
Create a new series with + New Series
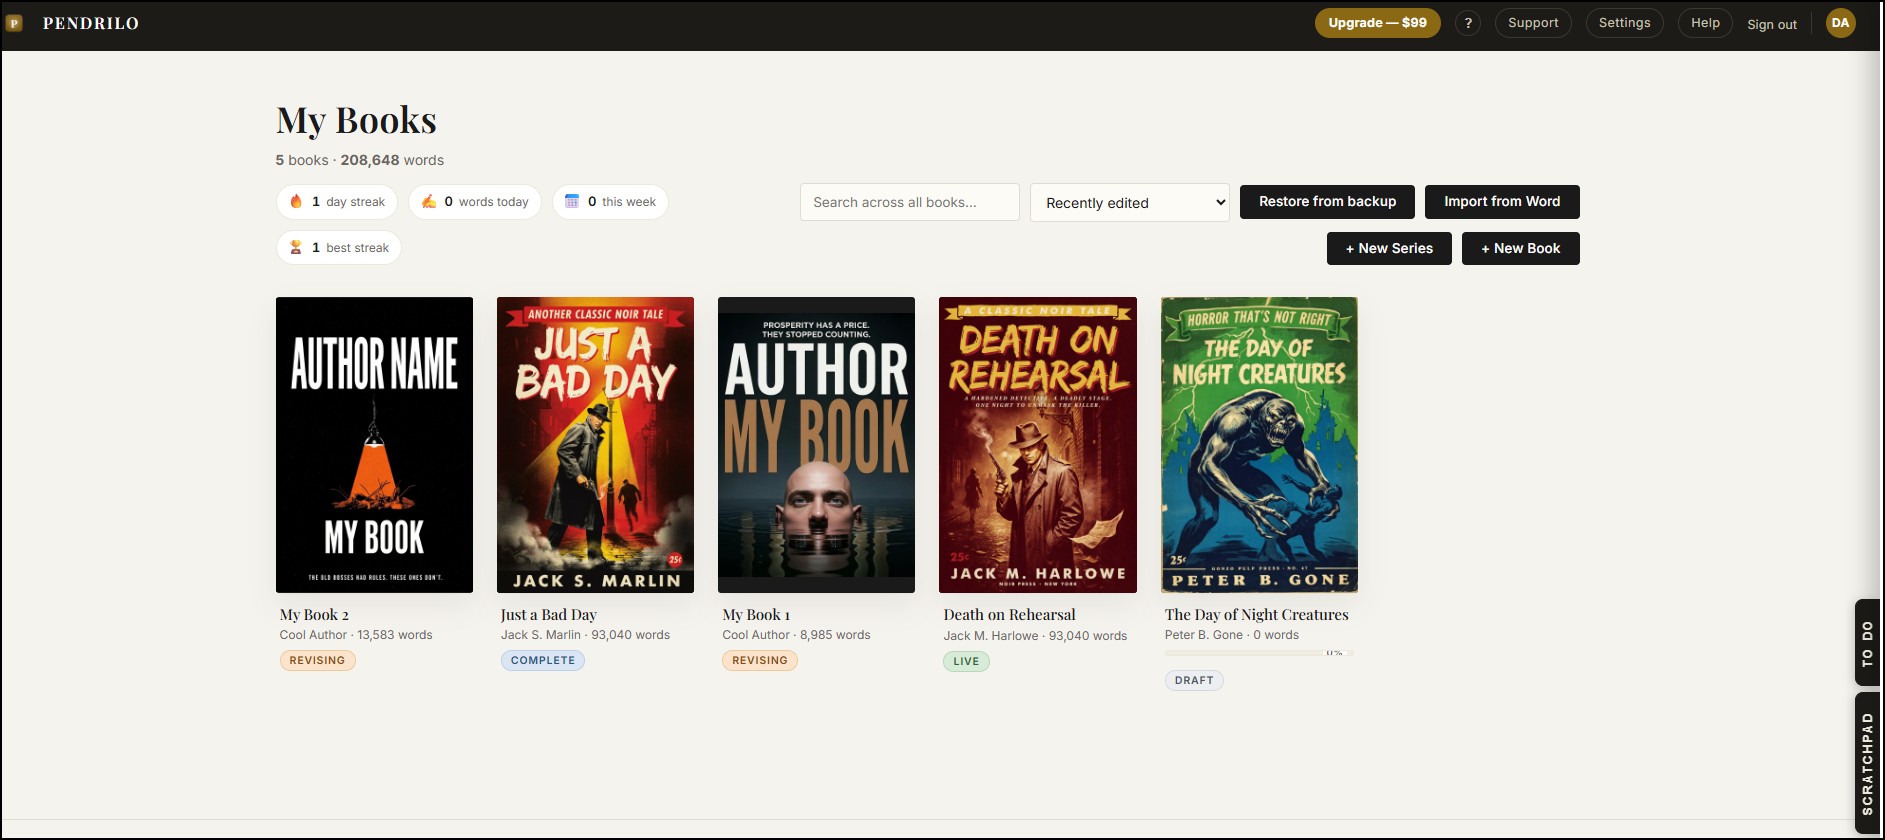tap(1389, 248)
